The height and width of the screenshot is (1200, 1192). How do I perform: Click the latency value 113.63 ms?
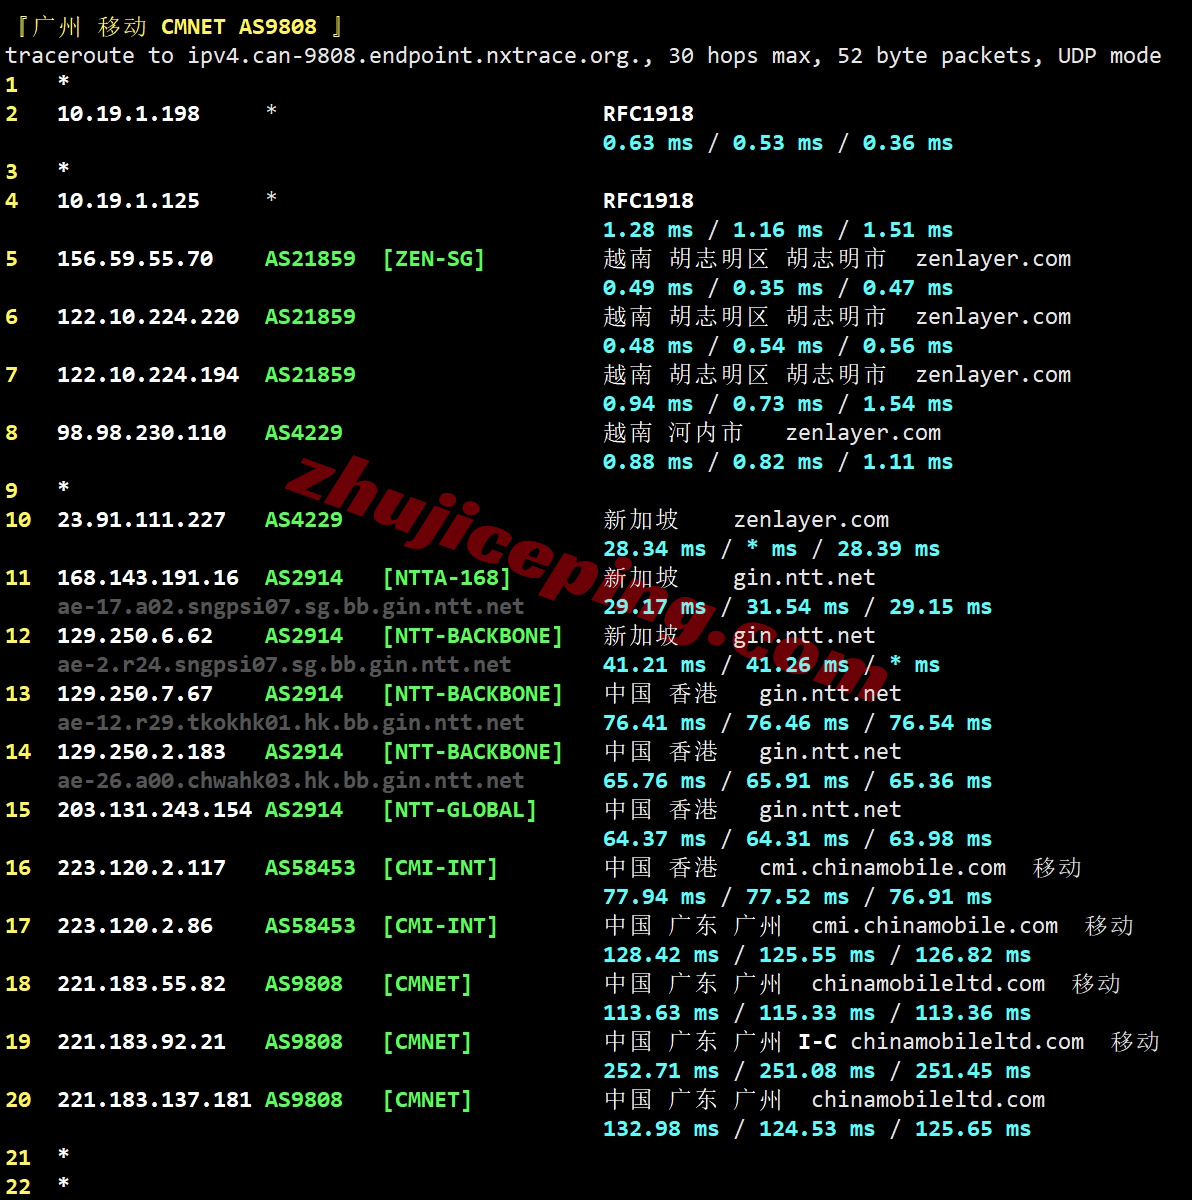point(661,1013)
